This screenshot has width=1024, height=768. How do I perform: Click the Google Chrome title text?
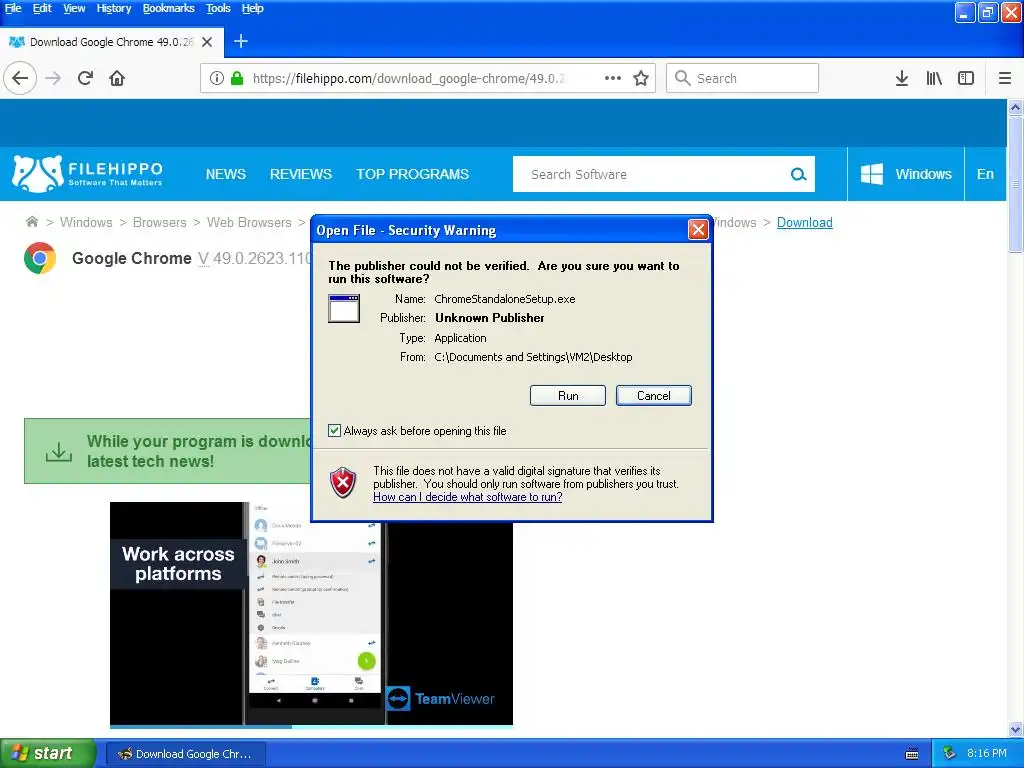(131, 258)
